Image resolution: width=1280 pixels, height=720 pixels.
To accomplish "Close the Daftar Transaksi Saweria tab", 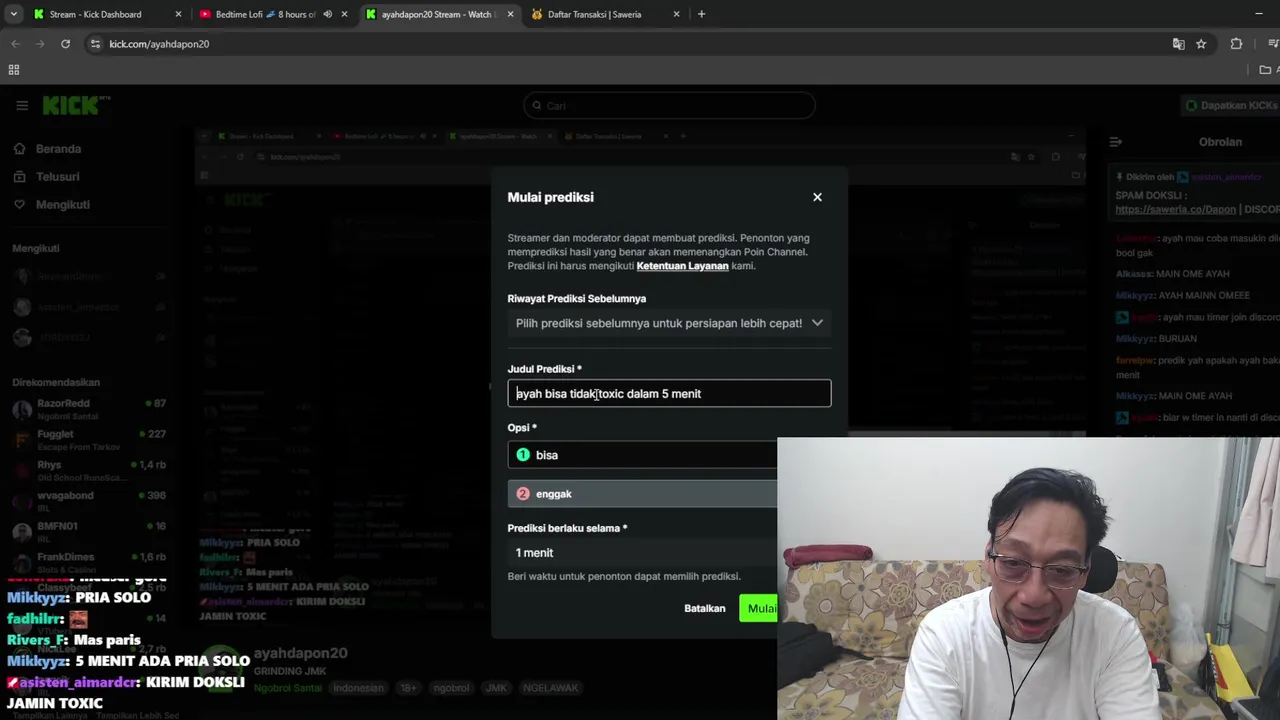I will [676, 14].
